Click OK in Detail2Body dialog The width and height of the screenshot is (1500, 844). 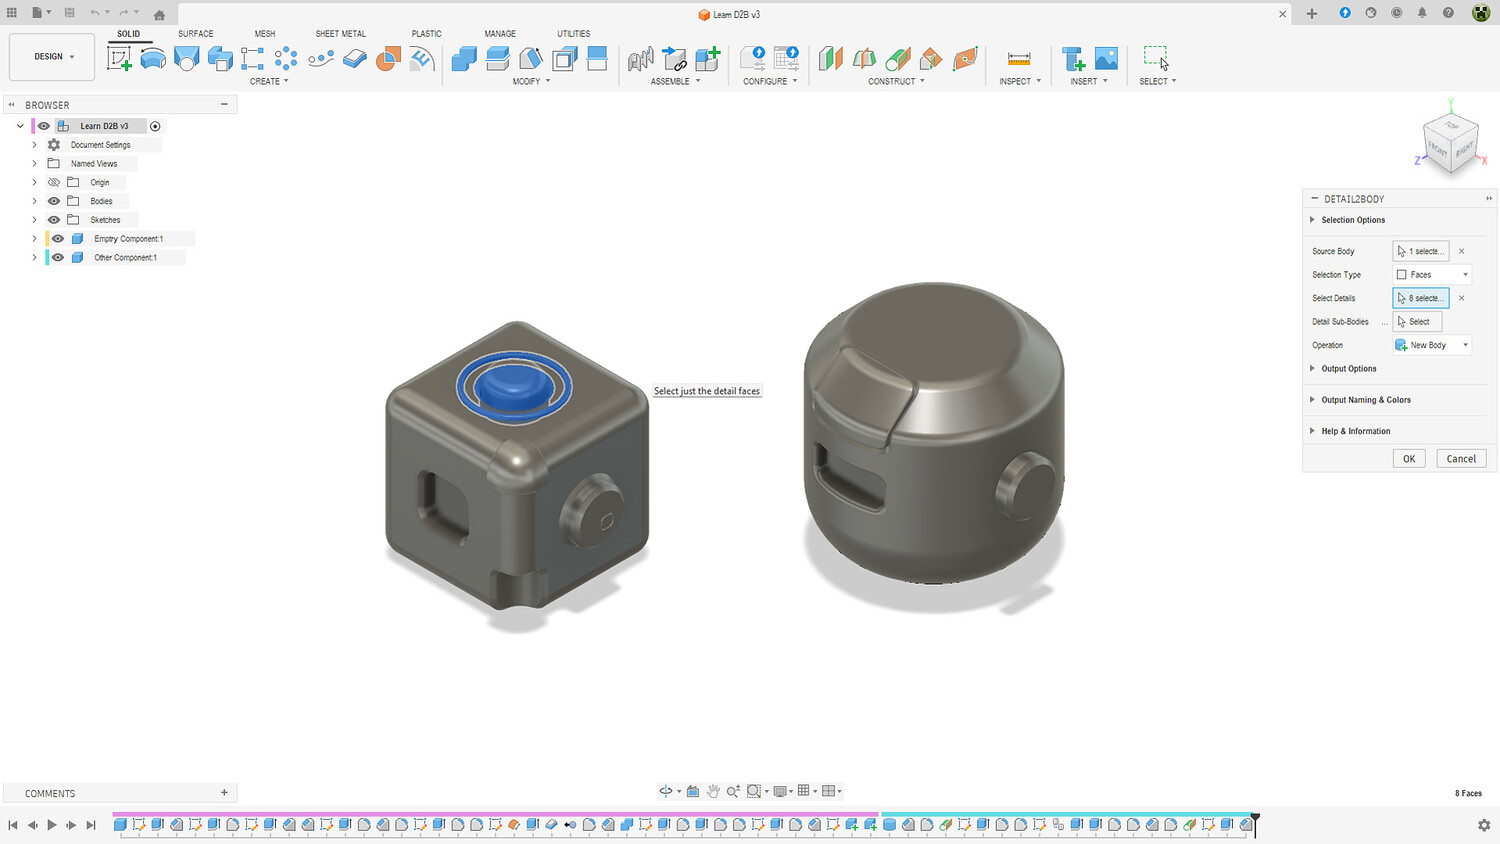pos(1409,459)
